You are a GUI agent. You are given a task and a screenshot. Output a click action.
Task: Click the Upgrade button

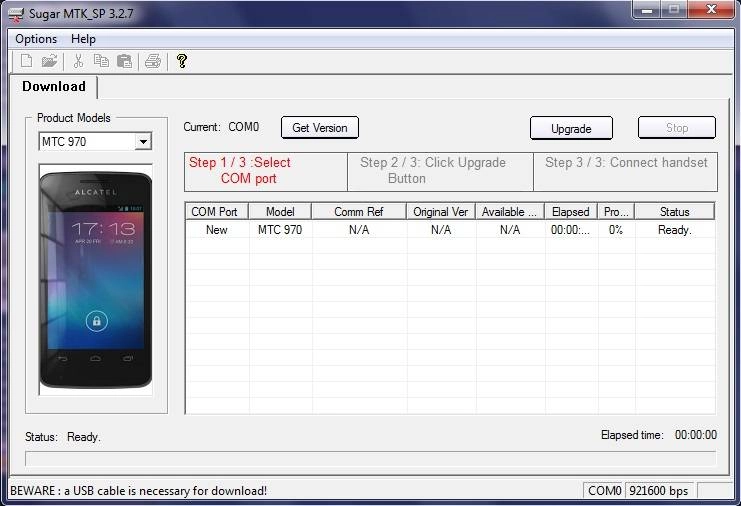571,129
